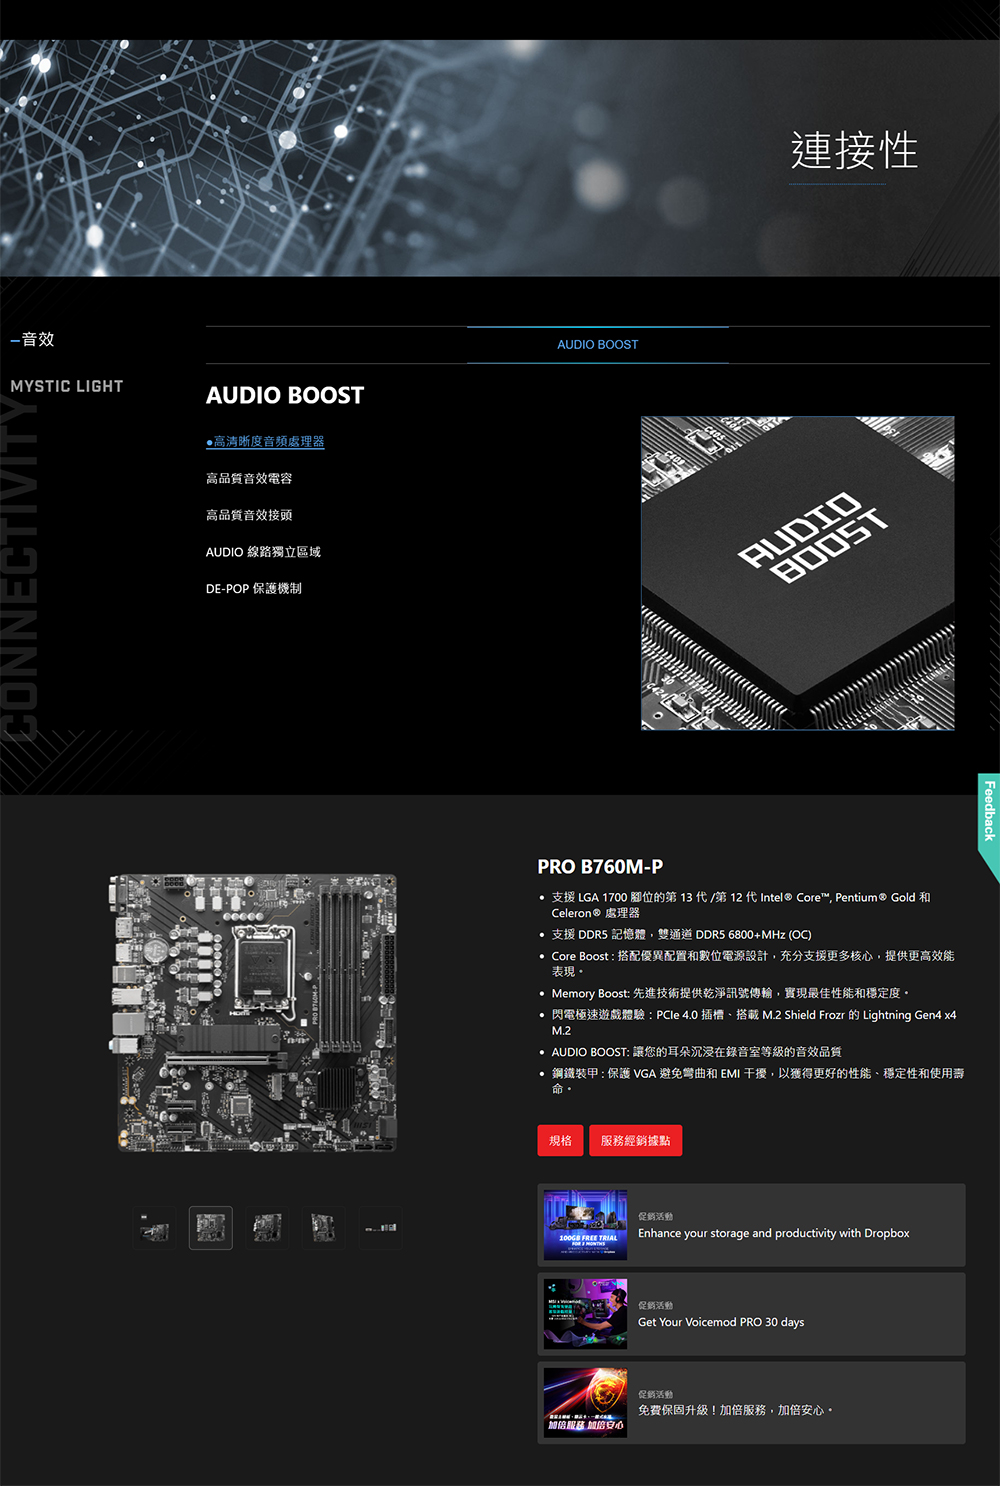
Task: Select the third angled motherboard thumbnail
Action: click(267, 1228)
